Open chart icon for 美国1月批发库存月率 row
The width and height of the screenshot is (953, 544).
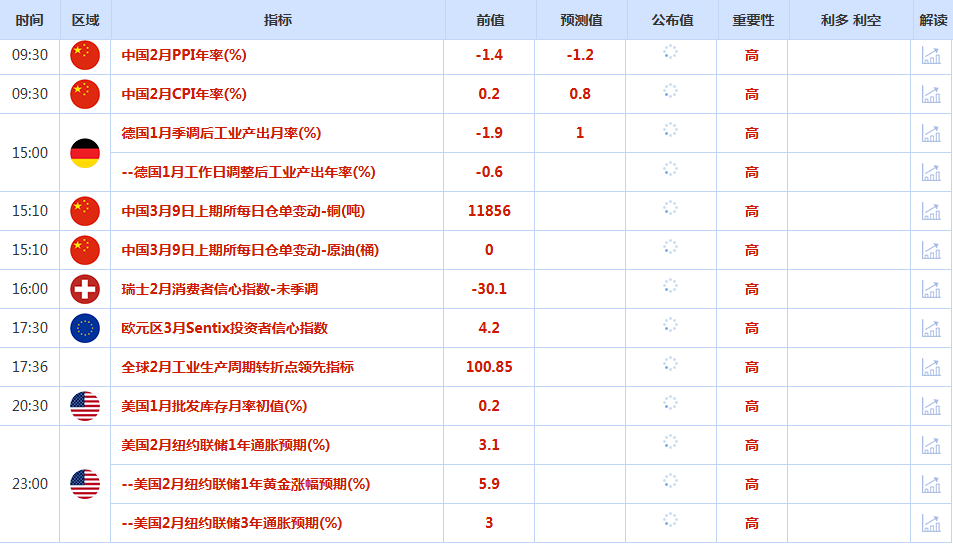tap(931, 406)
